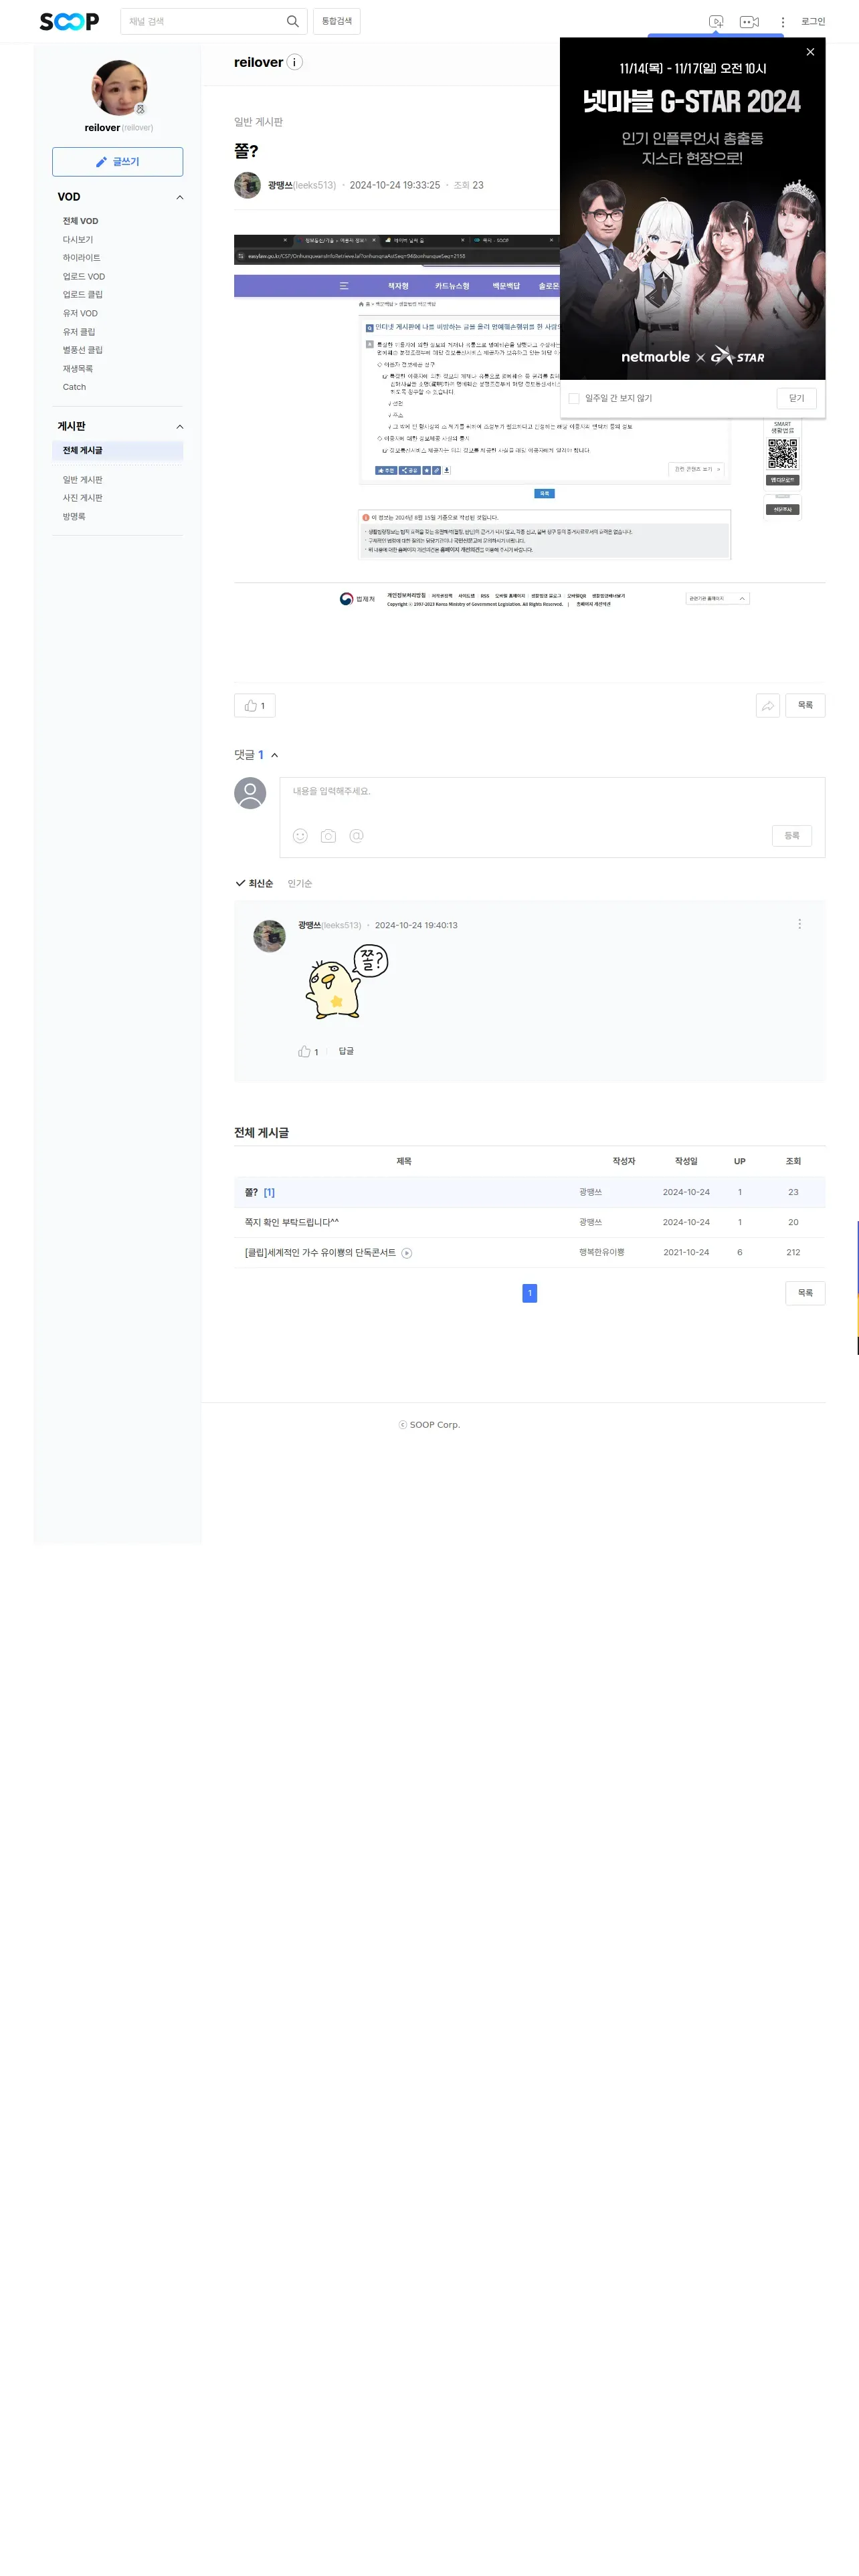Click the 목록 button below the post list
The image size is (859, 2576).
(x=805, y=1293)
